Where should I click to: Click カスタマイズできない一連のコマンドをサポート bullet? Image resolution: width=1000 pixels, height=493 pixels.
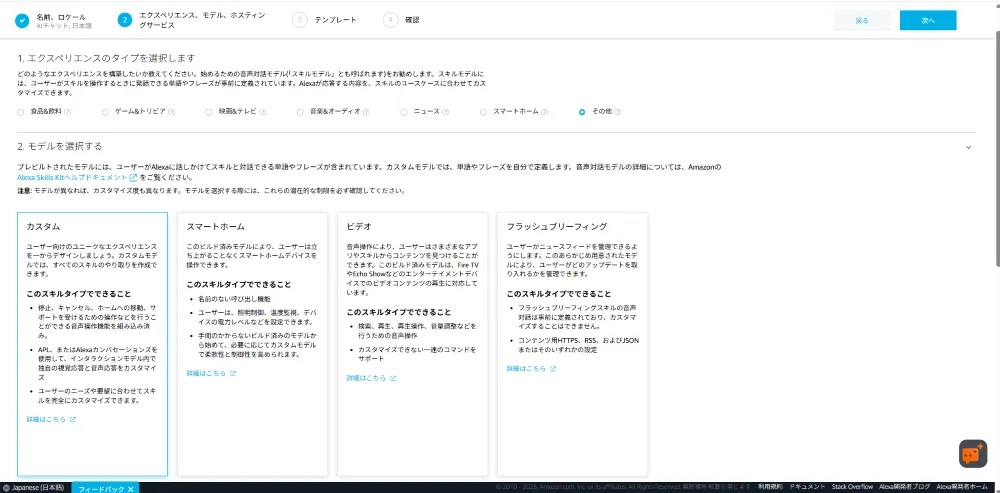coord(417,354)
